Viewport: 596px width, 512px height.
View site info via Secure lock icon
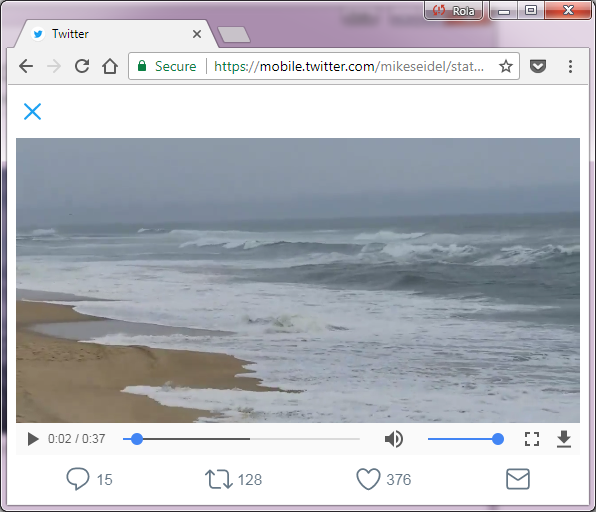pos(167,66)
